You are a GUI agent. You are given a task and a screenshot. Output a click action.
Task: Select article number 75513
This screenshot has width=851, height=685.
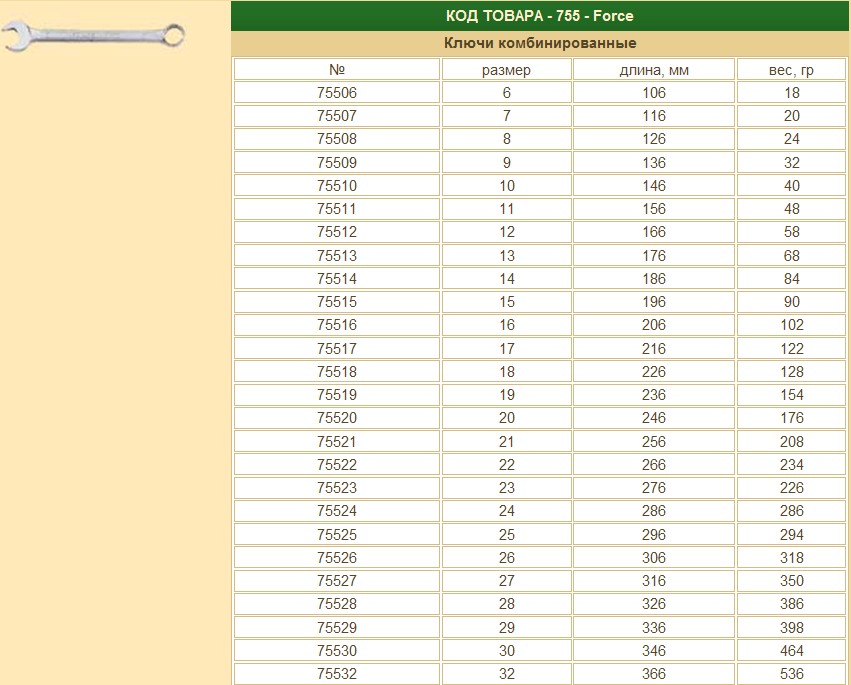coord(336,256)
